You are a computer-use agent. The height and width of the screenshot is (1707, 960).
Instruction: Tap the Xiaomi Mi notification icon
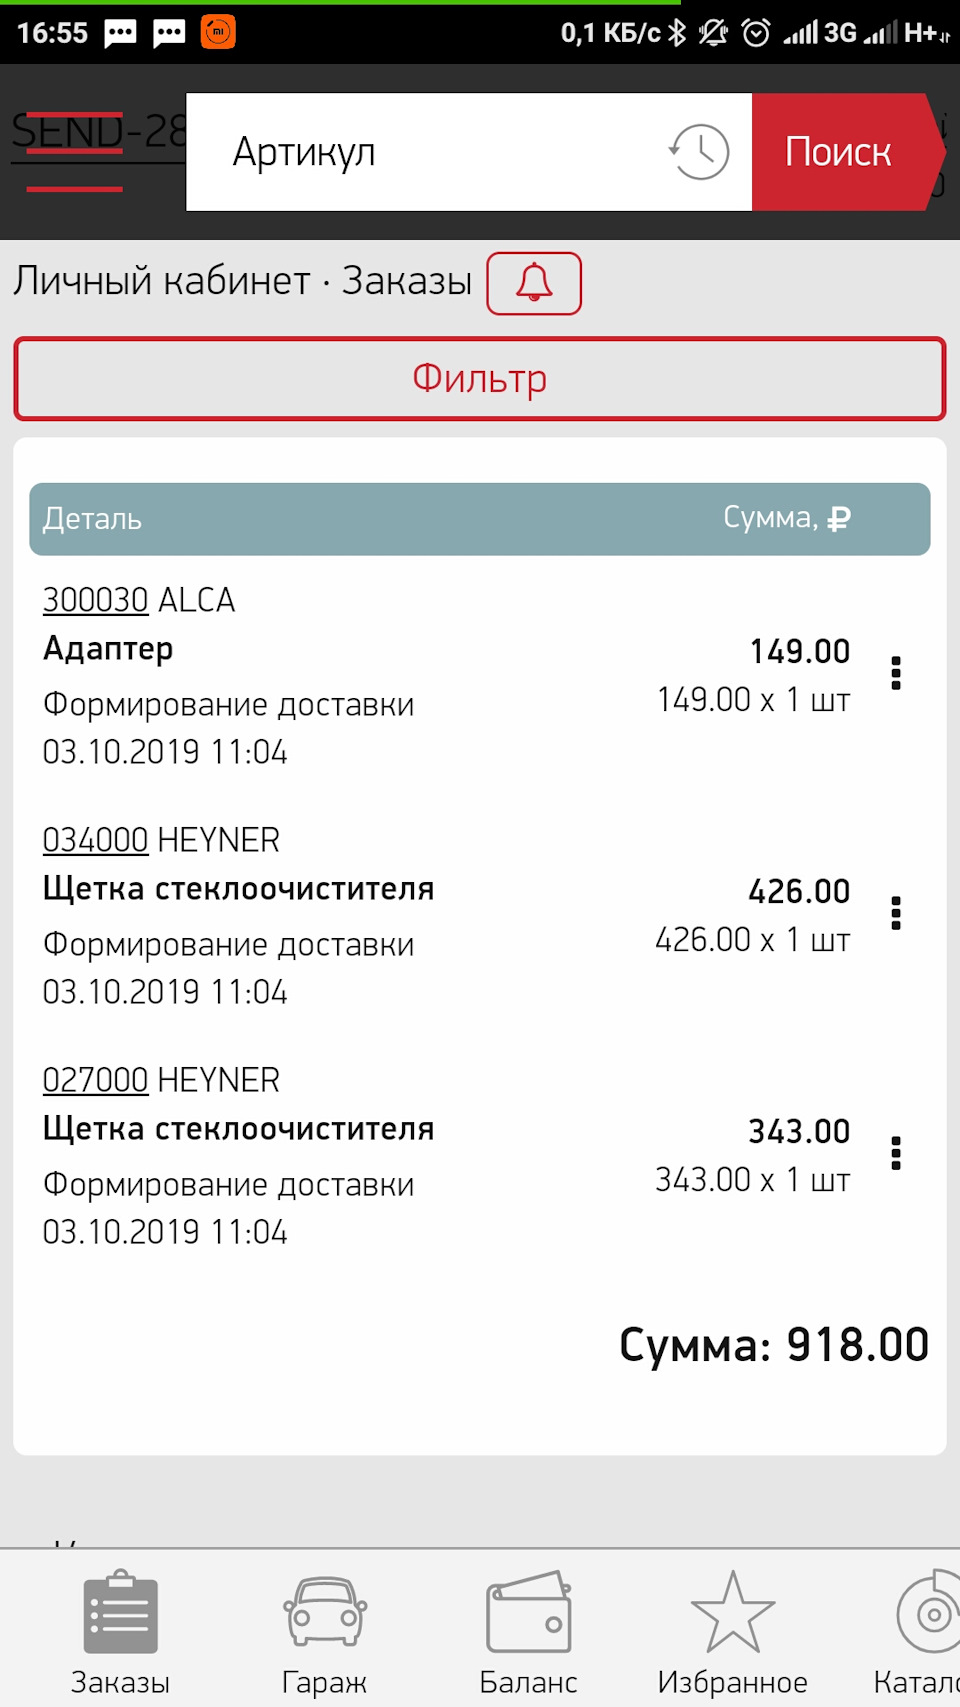[218, 32]
